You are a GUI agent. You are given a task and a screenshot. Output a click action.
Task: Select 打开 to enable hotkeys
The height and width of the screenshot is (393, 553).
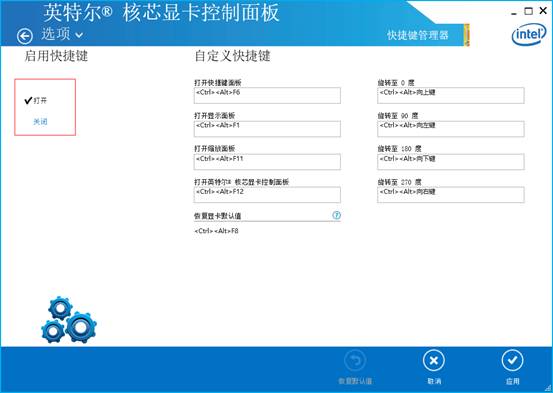pyautogui.click(x=36, y=101)
